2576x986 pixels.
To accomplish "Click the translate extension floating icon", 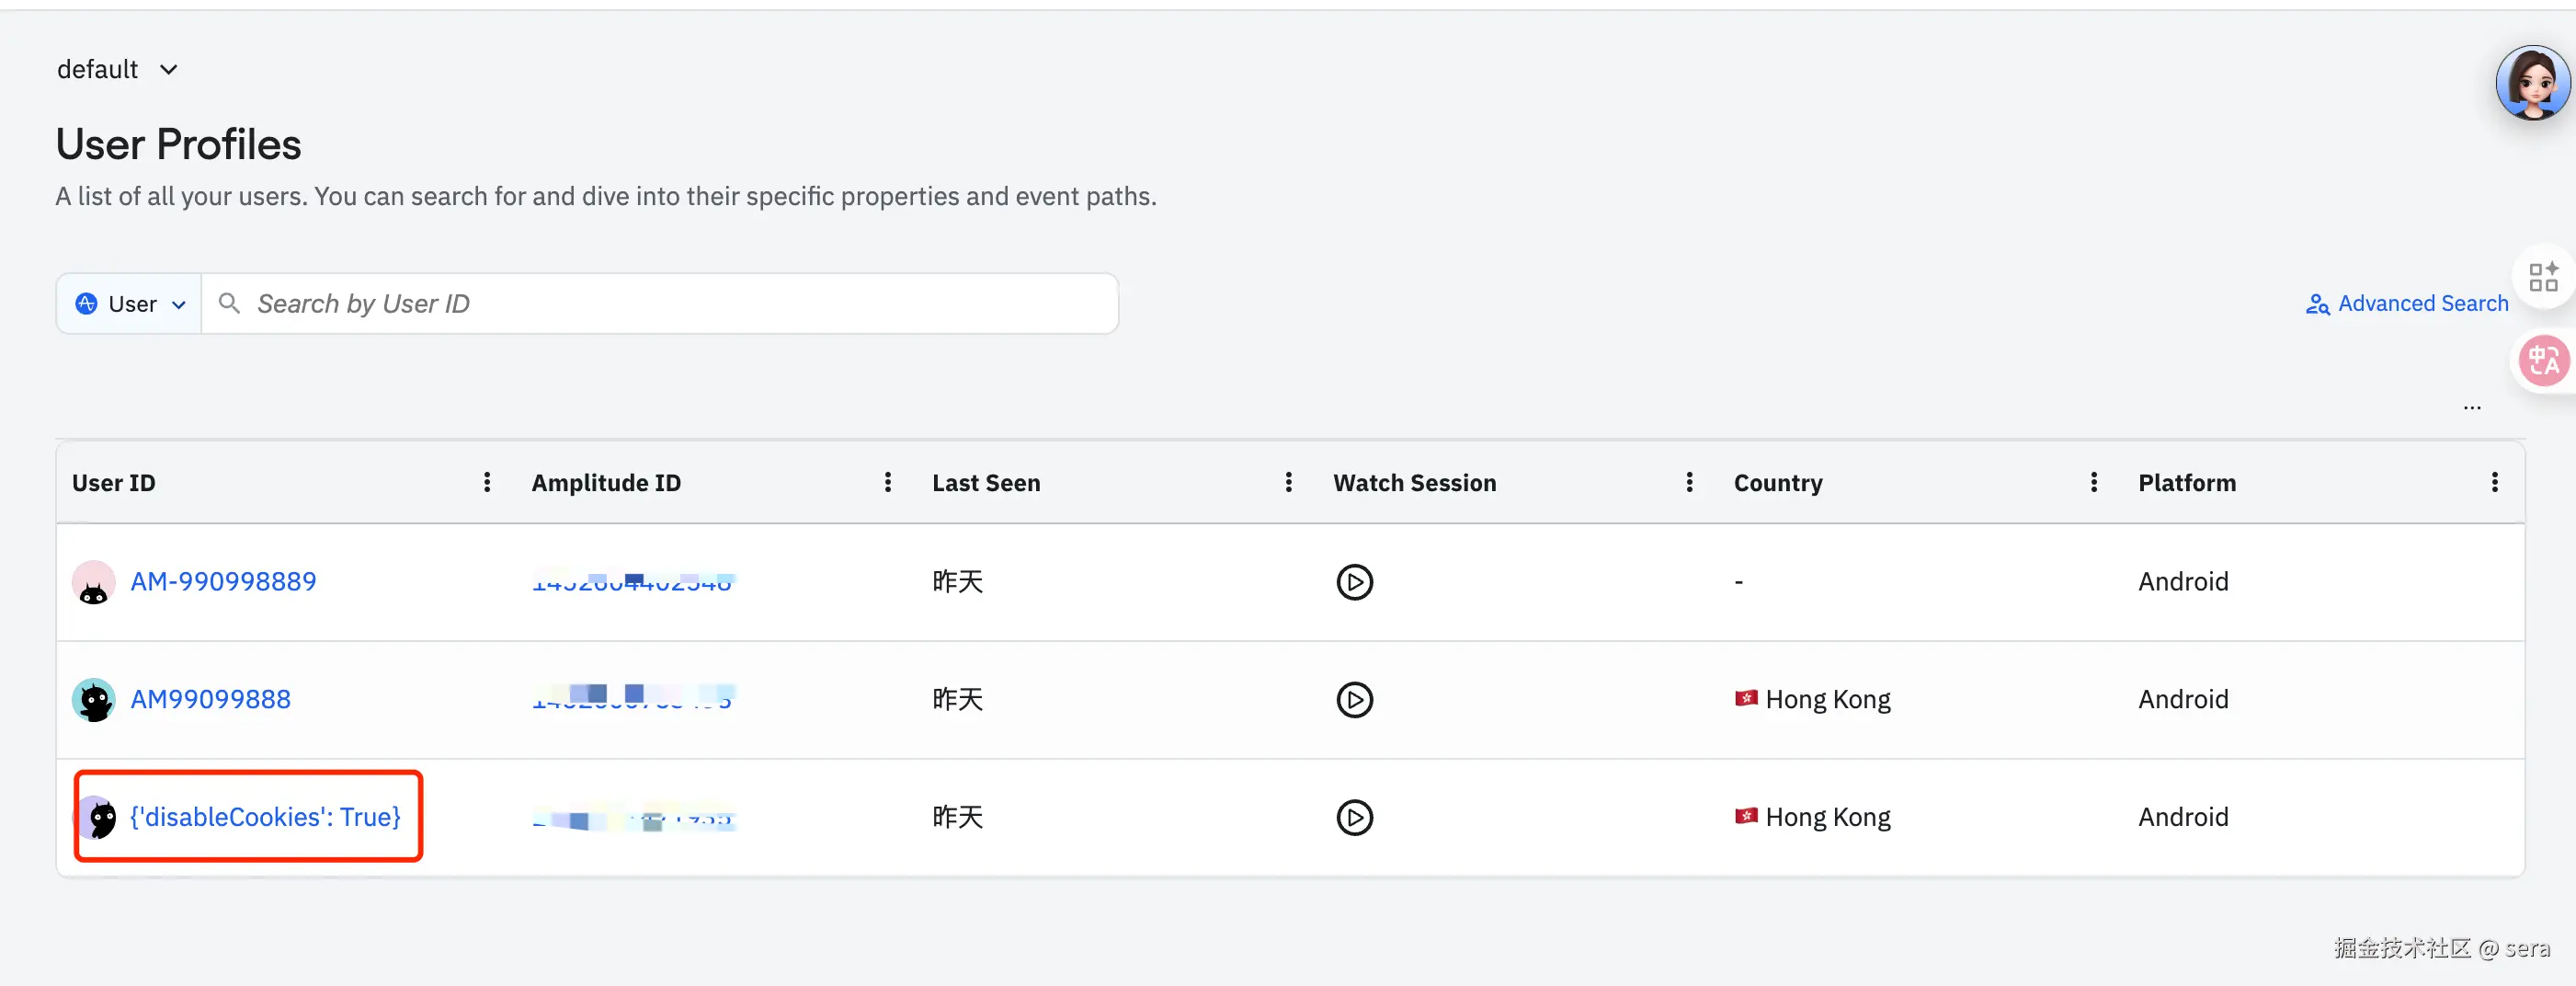I will coord(2543,361).
